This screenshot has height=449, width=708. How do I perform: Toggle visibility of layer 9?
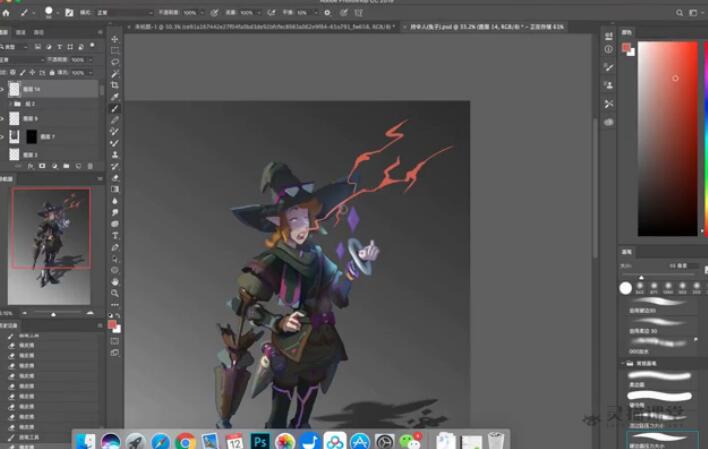pos(2,118)
